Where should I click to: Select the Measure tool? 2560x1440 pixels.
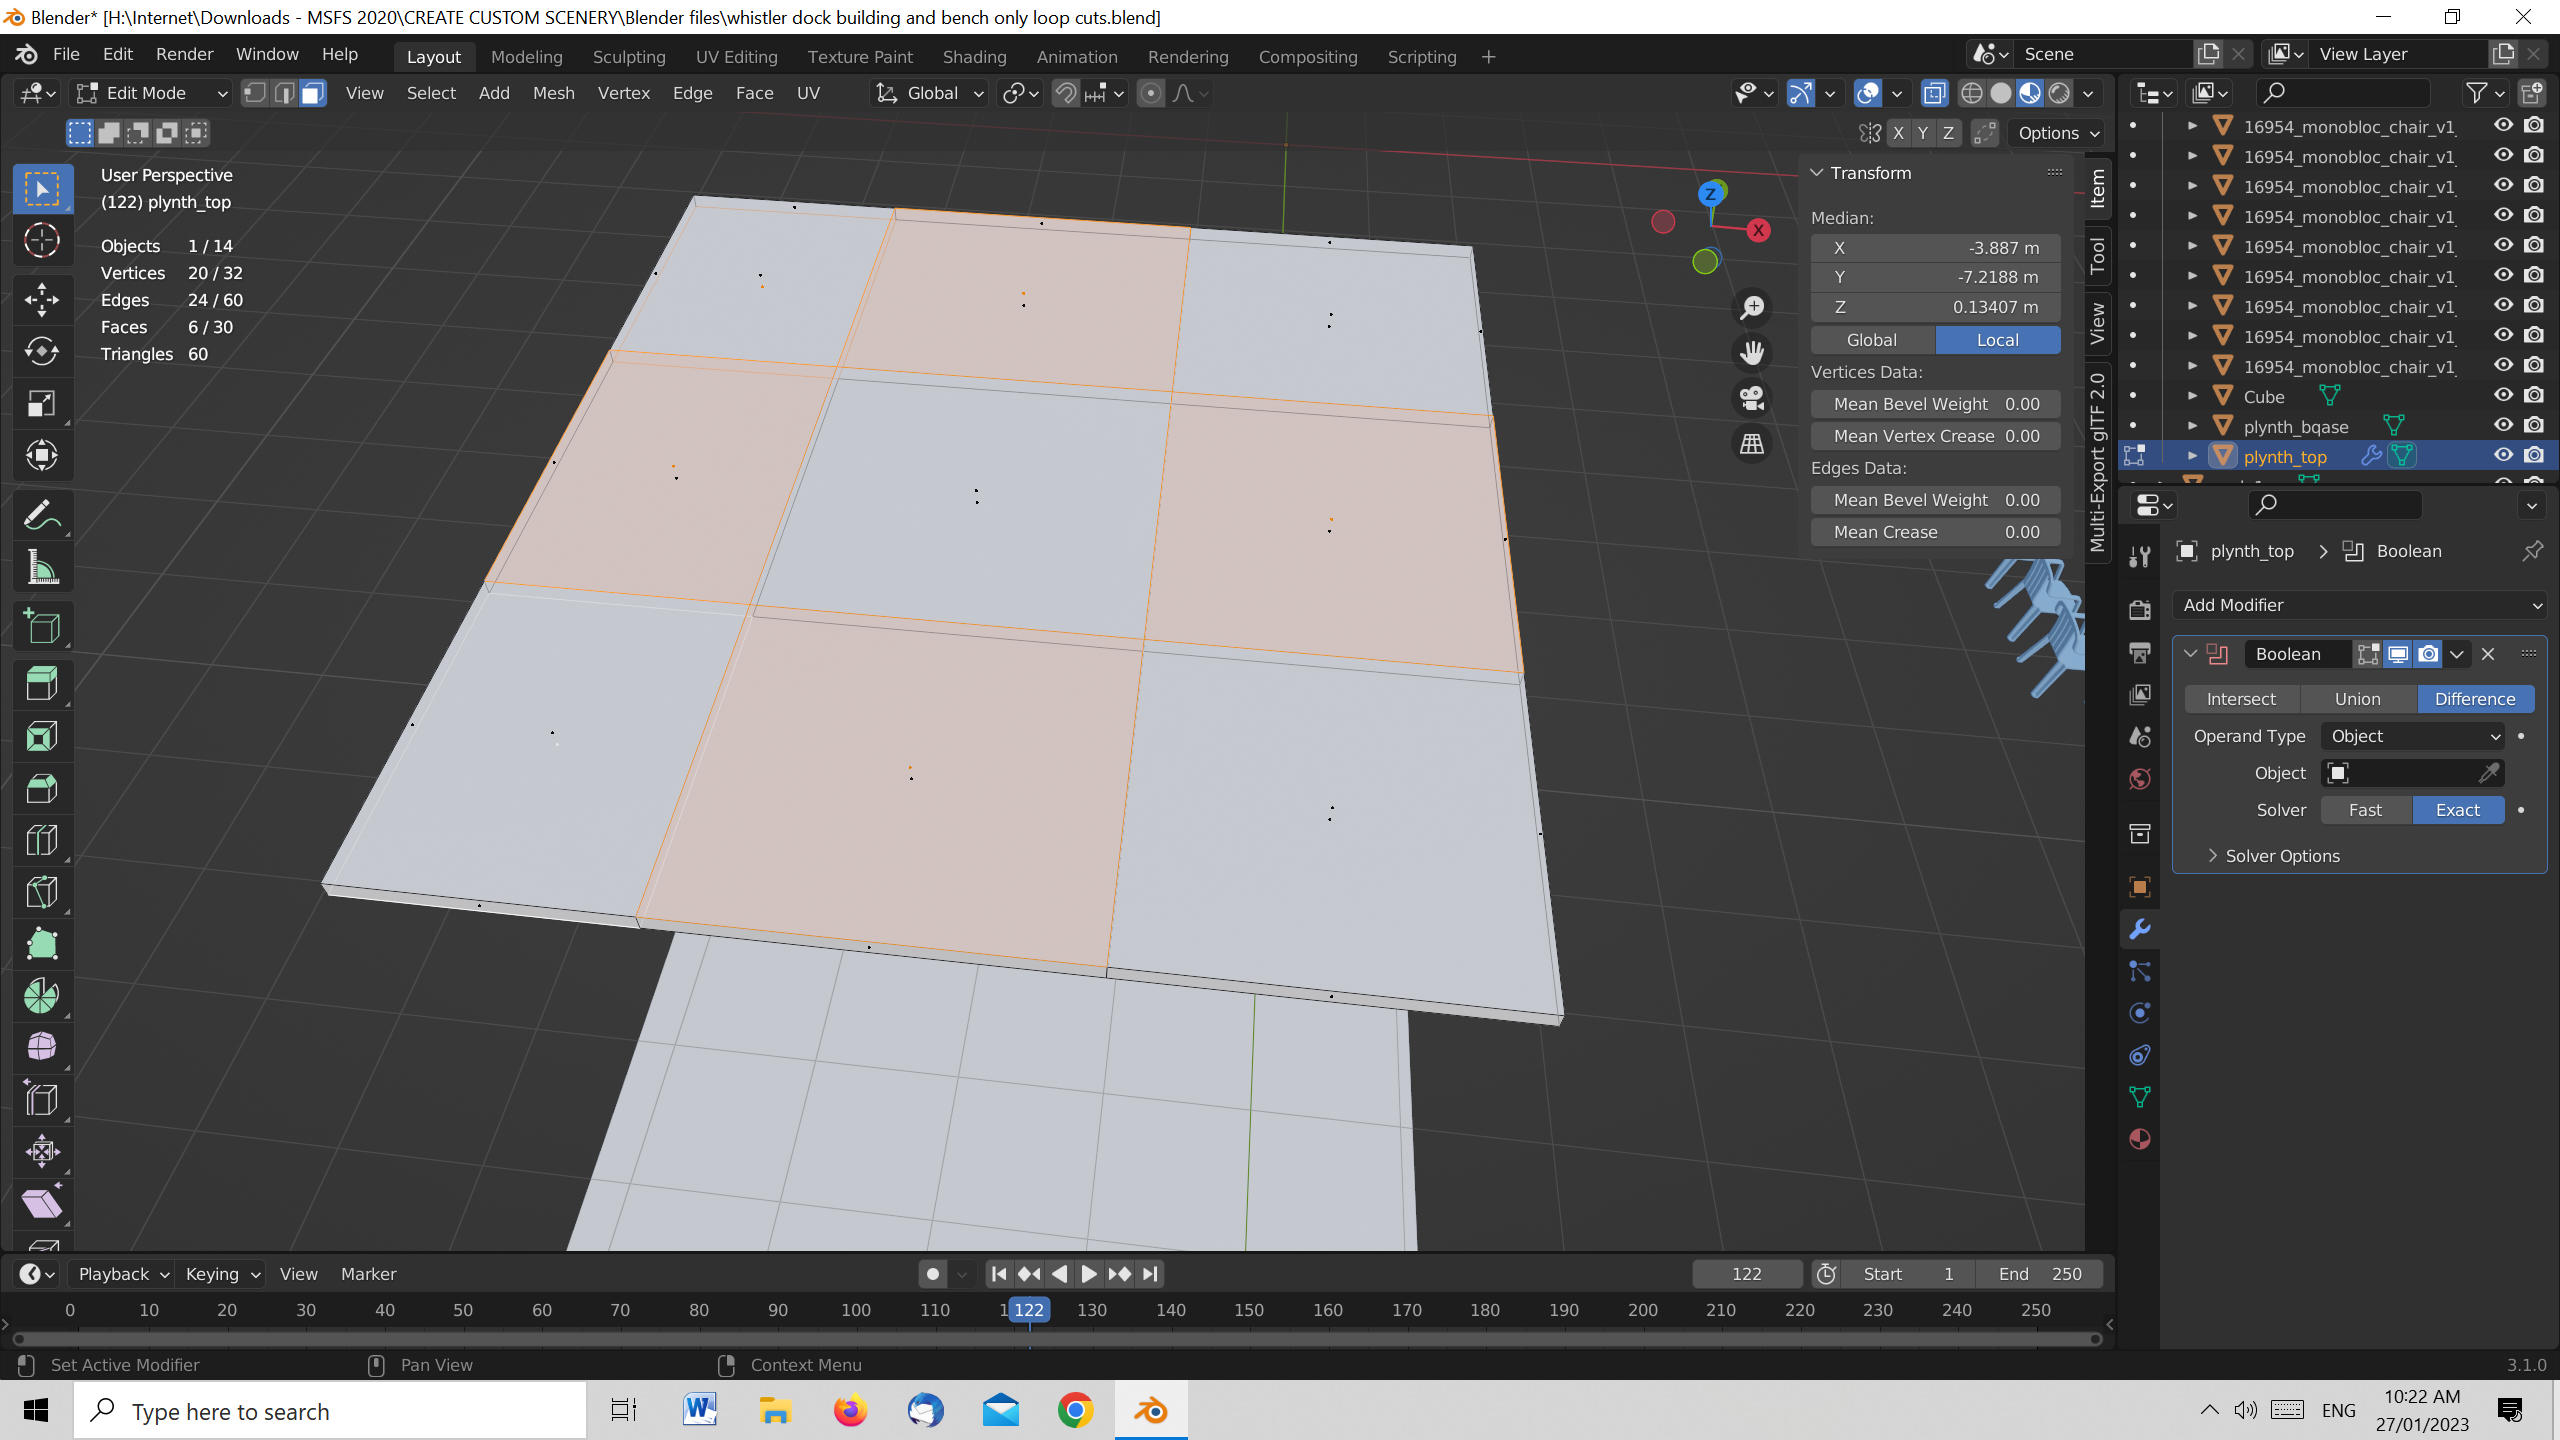tap(42, 567)
